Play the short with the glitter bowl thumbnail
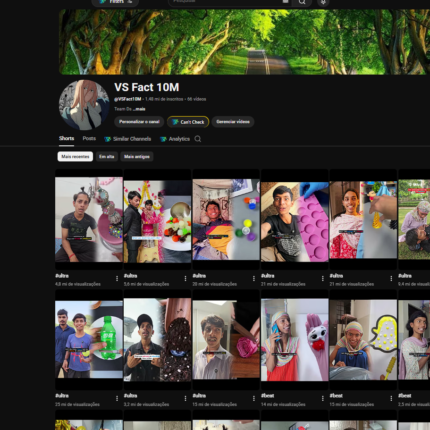 89,219
